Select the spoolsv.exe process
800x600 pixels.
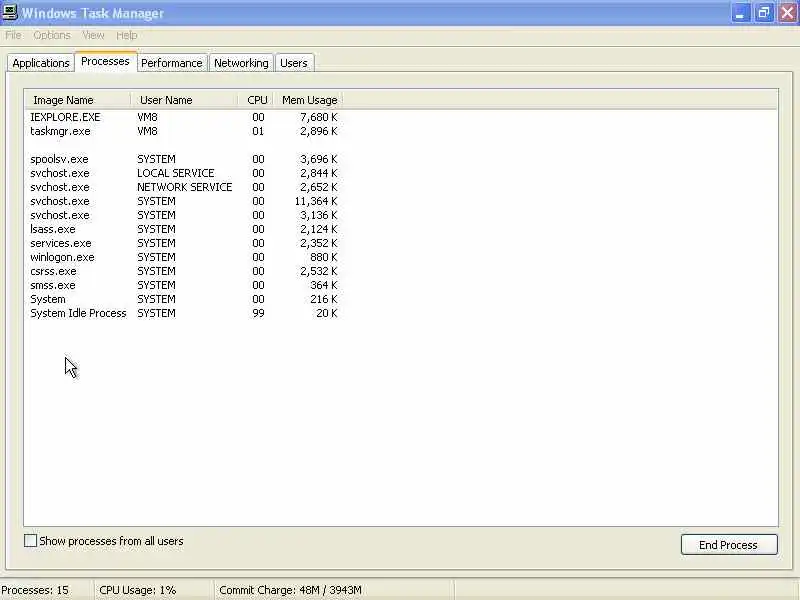tap(184, 159)
